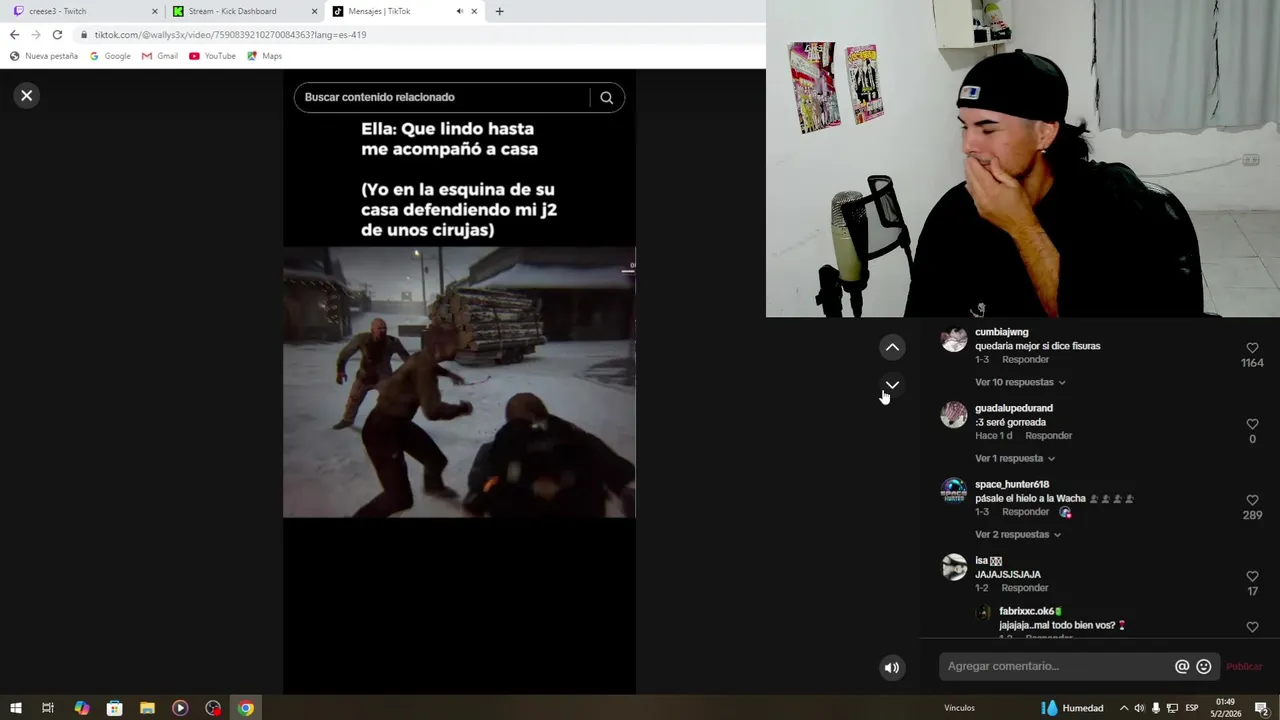Click the padlock site info icon
The height and width of the screenshot is (720, 1280).
(85, 34)
